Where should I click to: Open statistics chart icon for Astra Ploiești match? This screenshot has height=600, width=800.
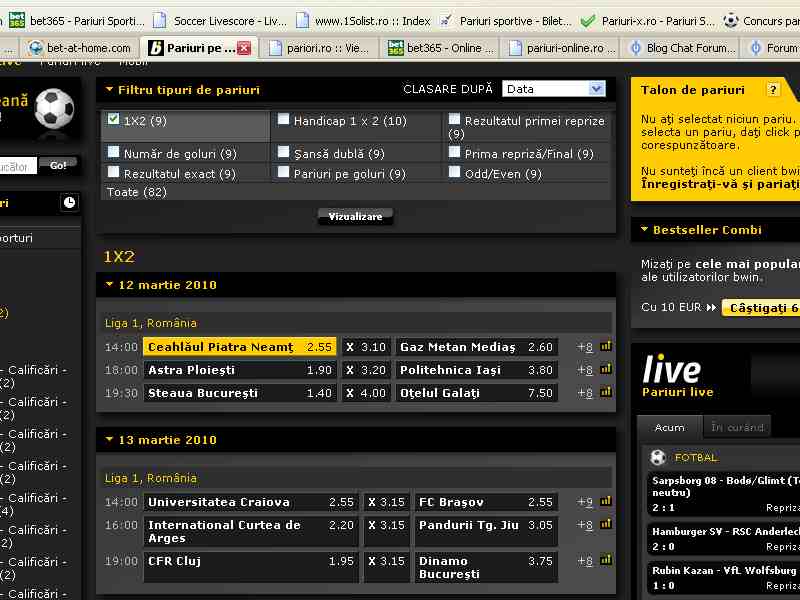[606, 369]
